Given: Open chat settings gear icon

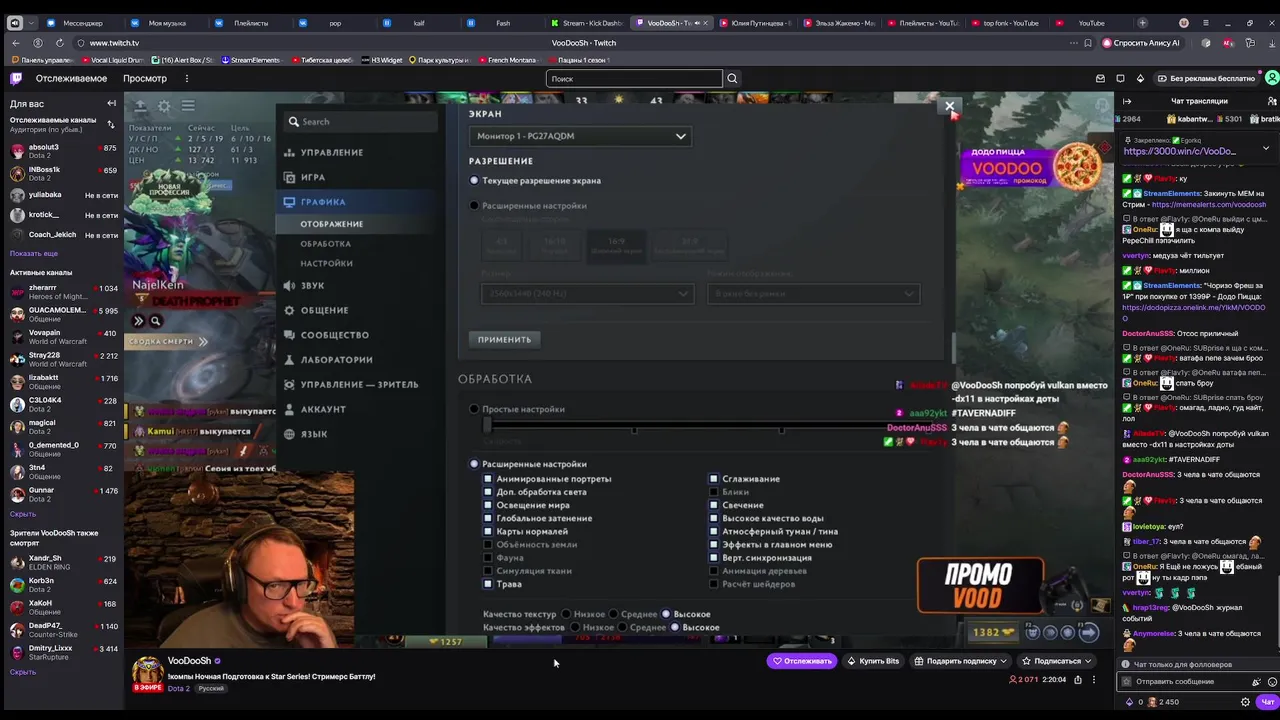Looking at the screenshot, I should click(1245, 702).
